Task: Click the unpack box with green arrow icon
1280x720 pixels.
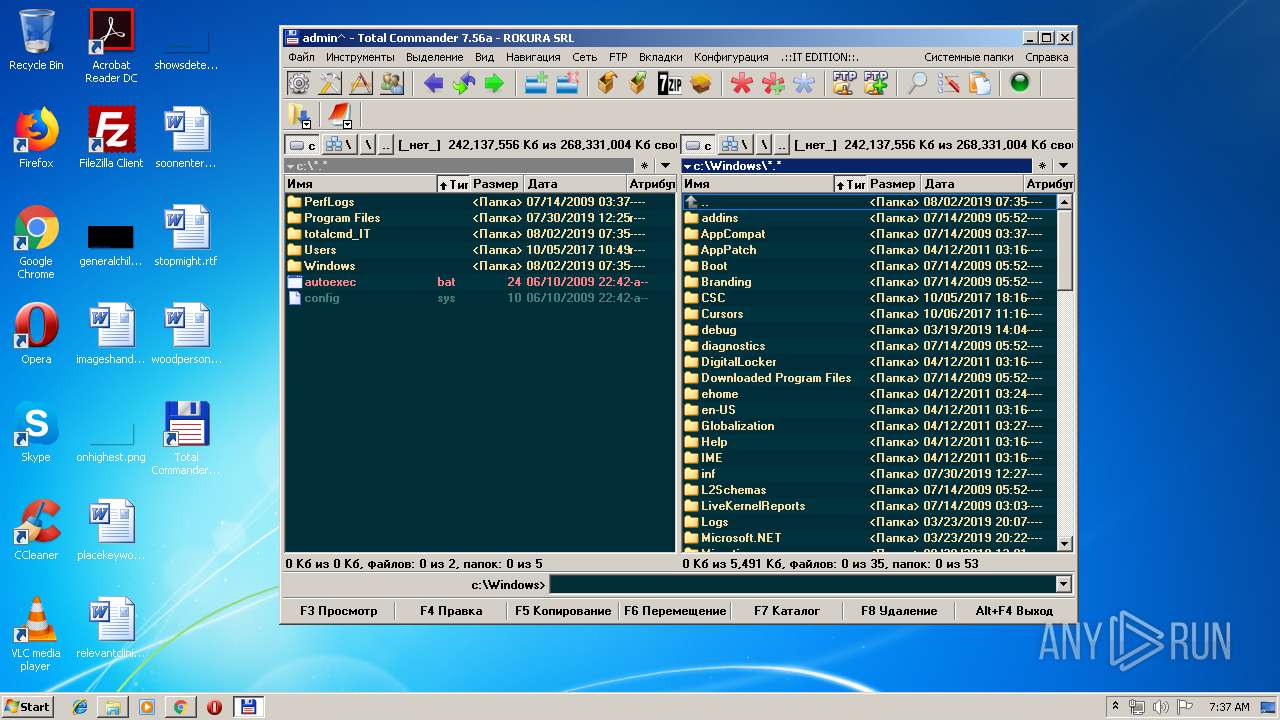Action: coord(638,83)
